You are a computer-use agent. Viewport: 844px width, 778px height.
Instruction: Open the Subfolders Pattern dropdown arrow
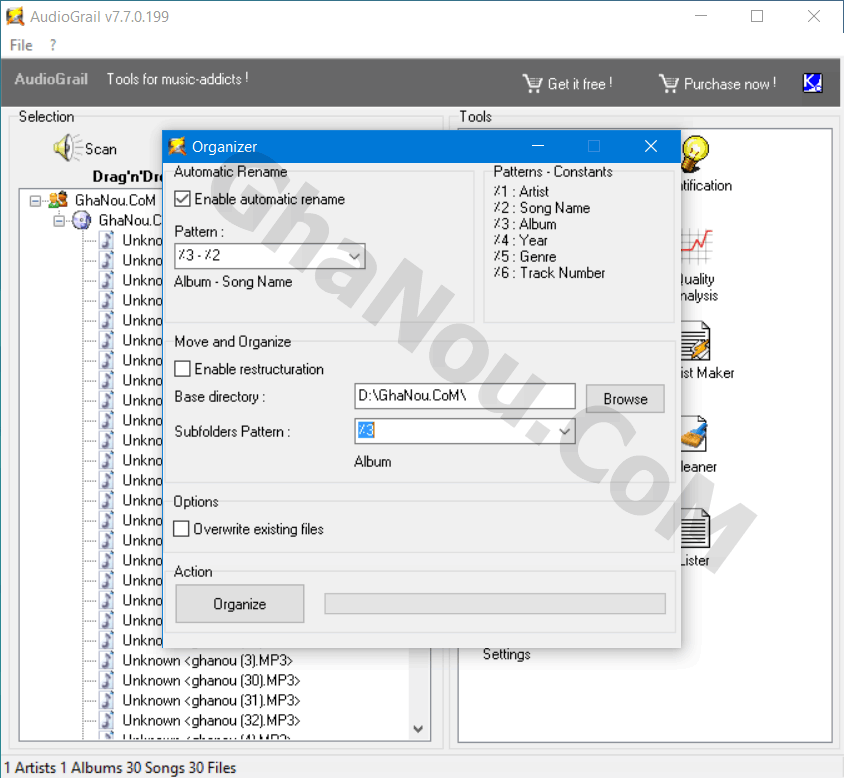[x=564, y=431]
